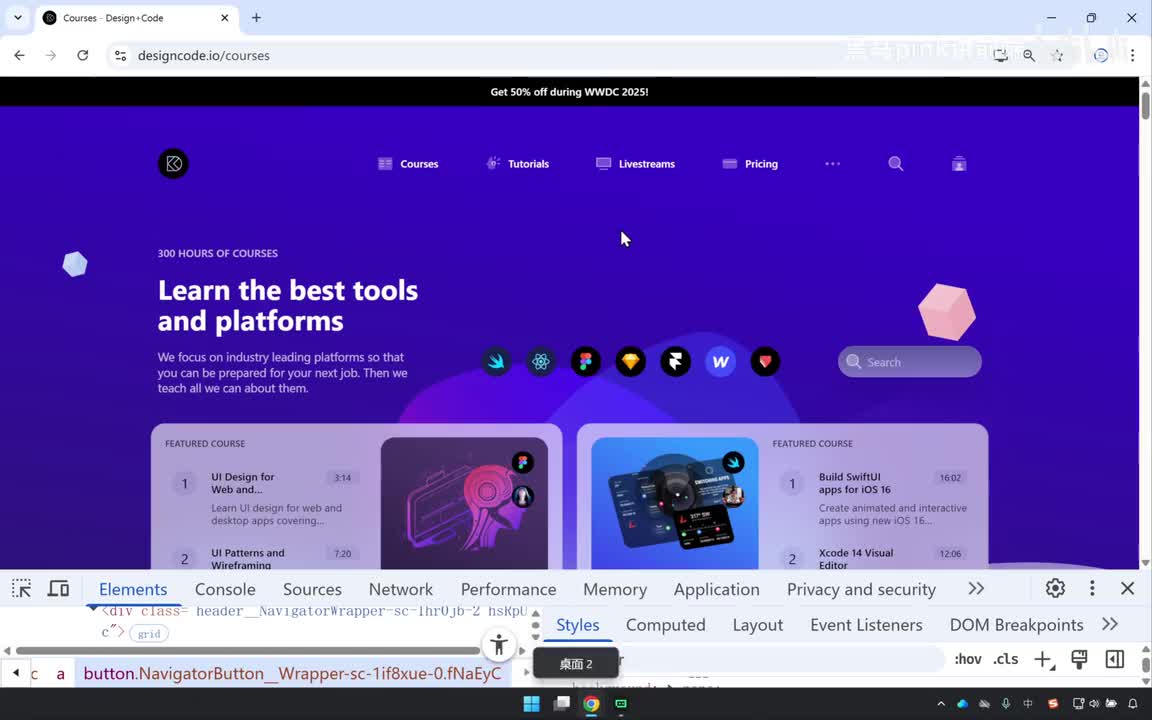This screenshot has width=1152, height=720.
Task: Toggle the device toolbar
Action: pyautogui.click(x=59, y=588)
